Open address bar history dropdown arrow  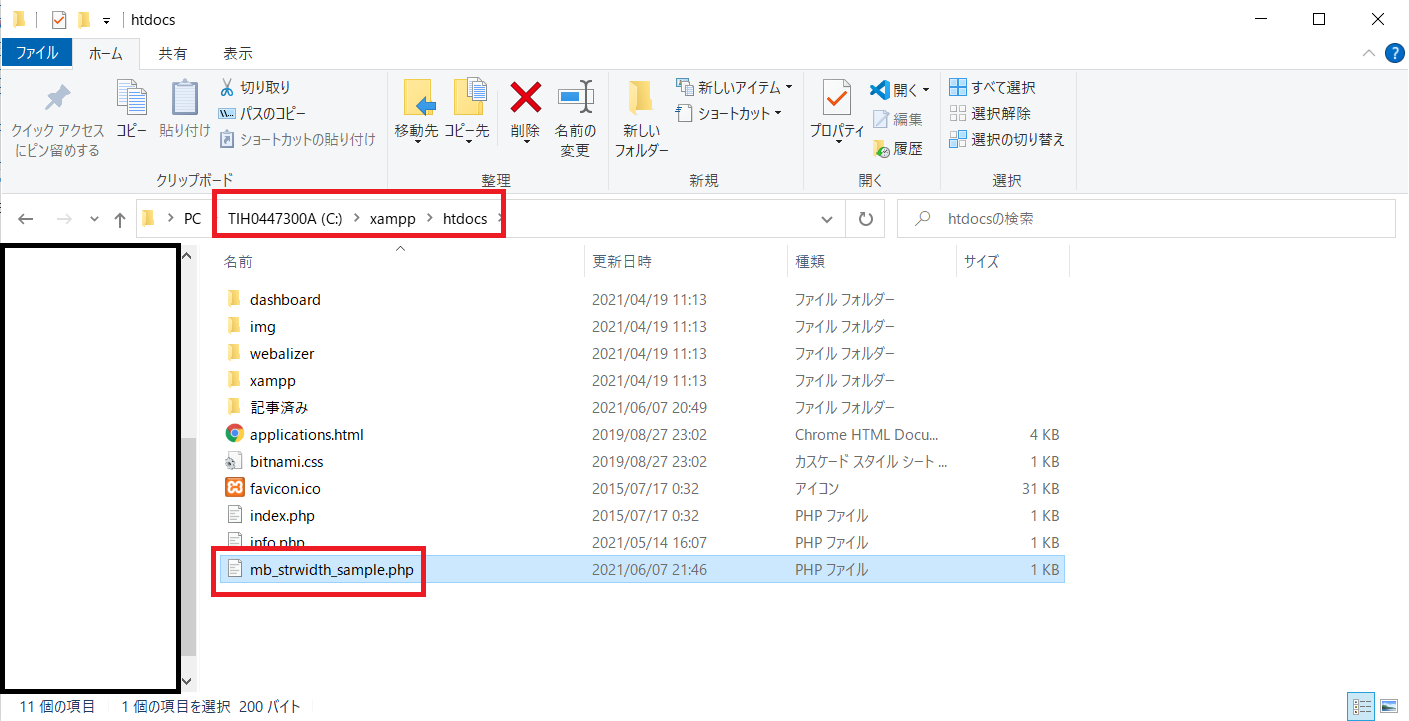(827, 219)
